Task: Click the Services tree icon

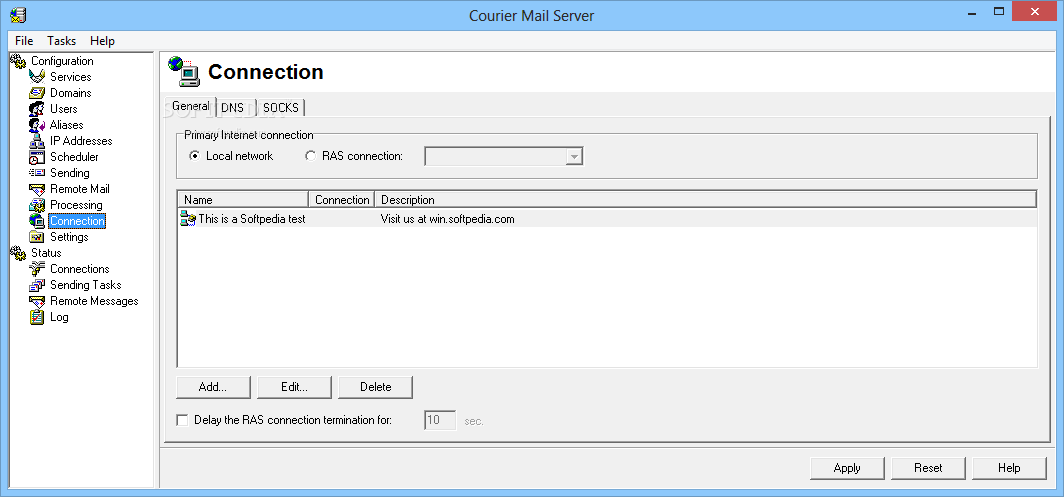Action: pyautogui.click(x=37, y=77)
